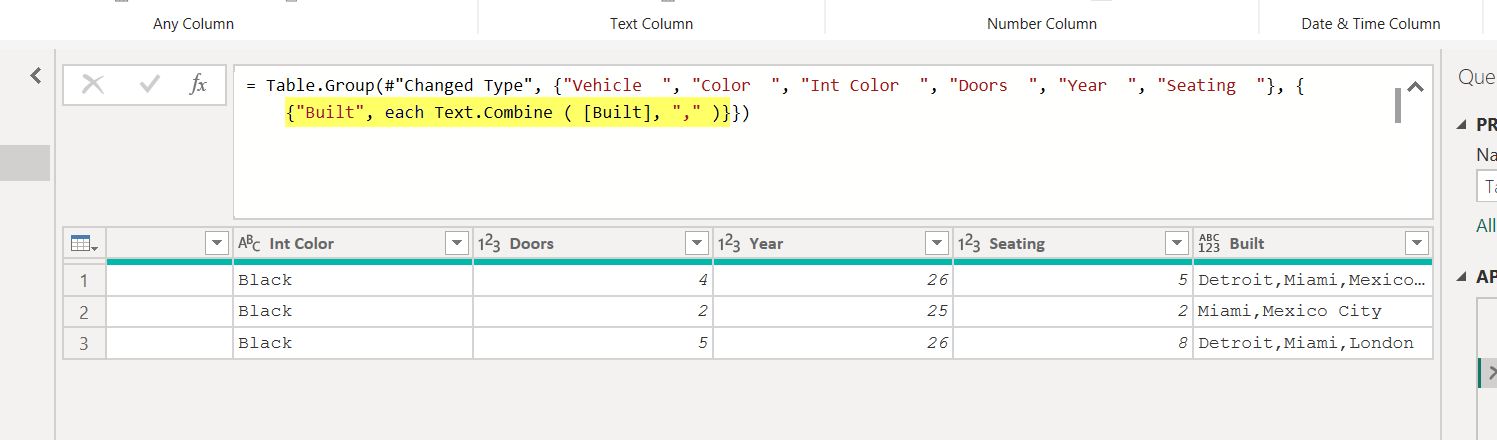
Task: Open the fx insert step function
Action: click(198, 85)
